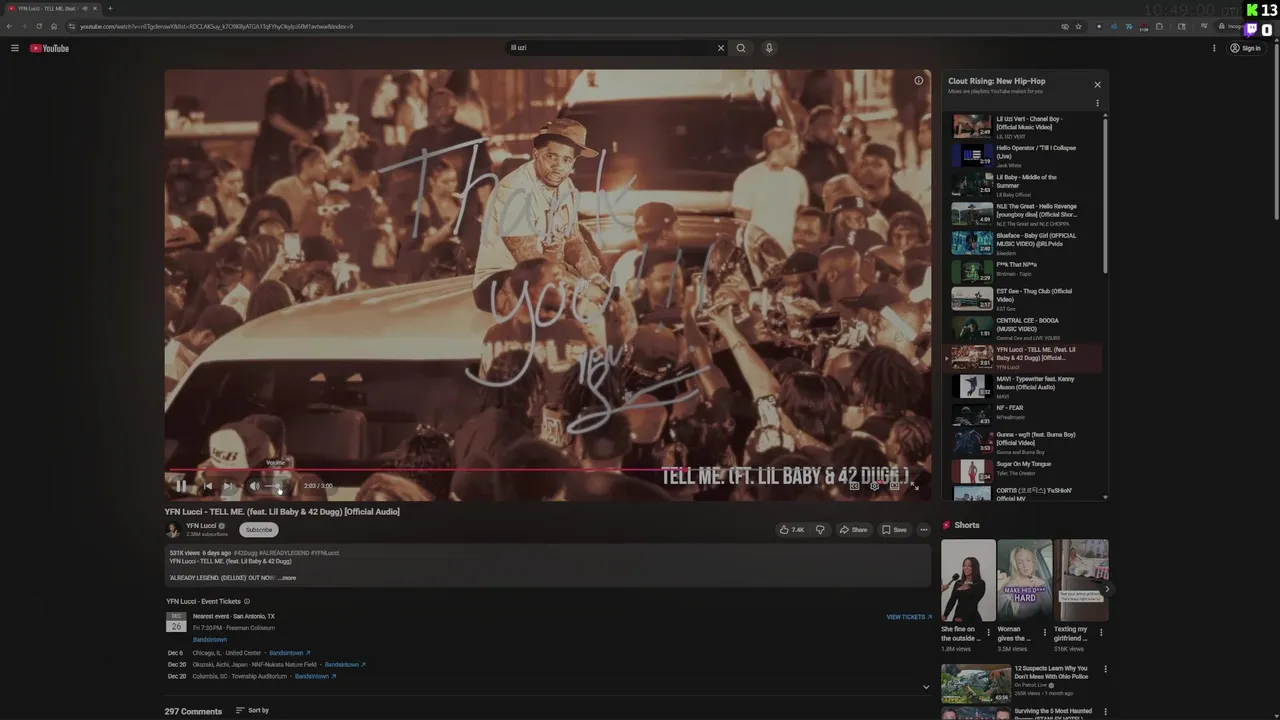Open the YFN Lucci channel avatar

[173, 529]
